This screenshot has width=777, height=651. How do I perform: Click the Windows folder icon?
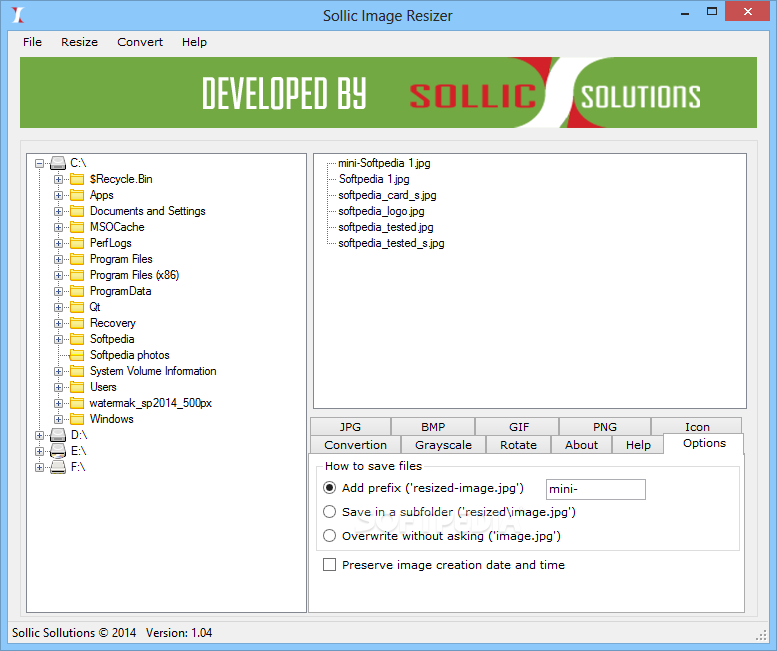coord(77,419)
